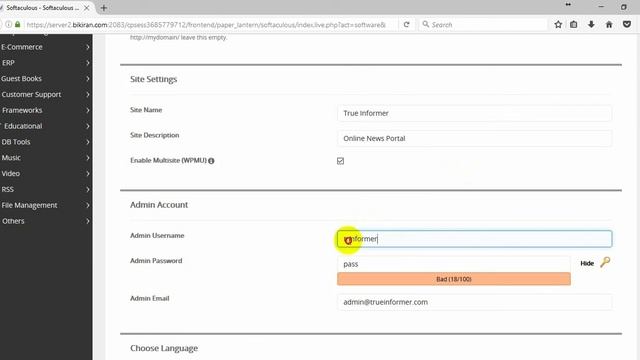Viewport: 640px width, 360px height.
Task: Close the Softaculous tab
Action: click(87, 8)
